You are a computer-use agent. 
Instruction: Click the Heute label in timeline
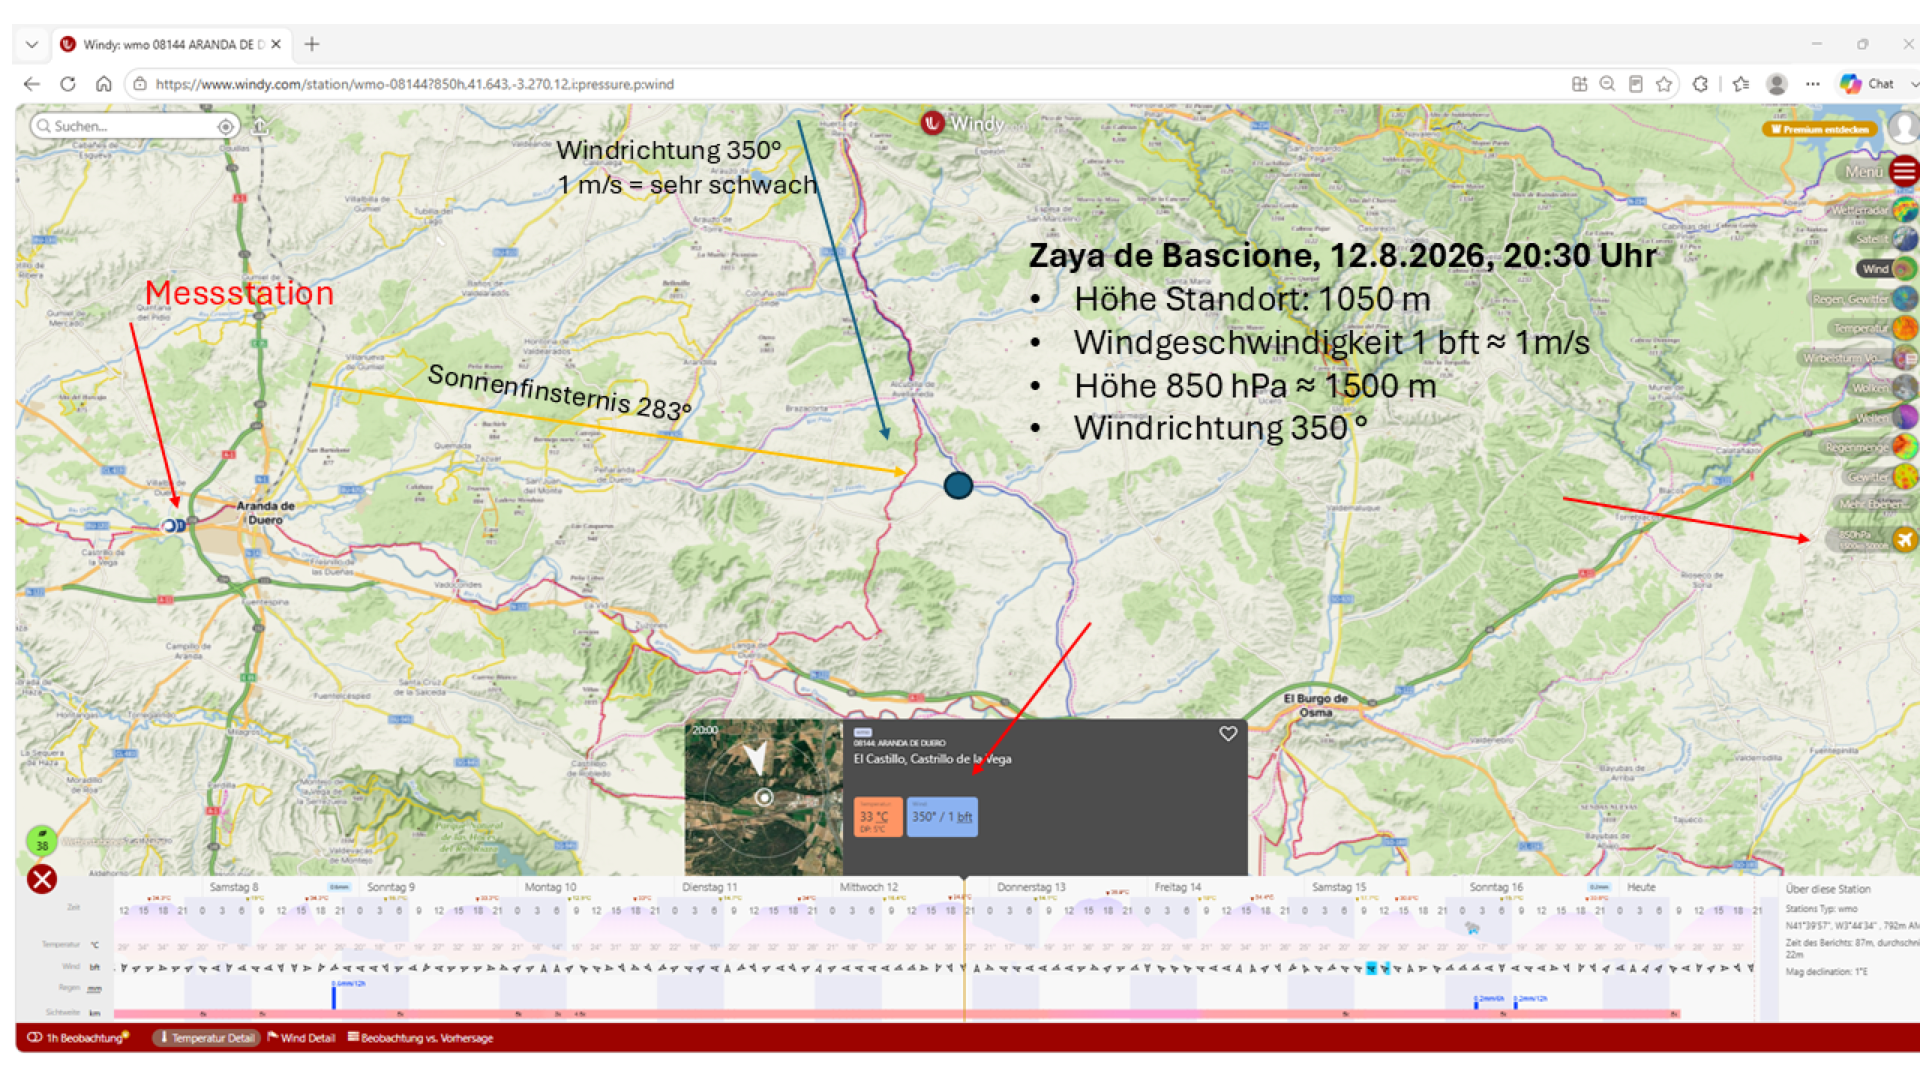[1641, 887]
